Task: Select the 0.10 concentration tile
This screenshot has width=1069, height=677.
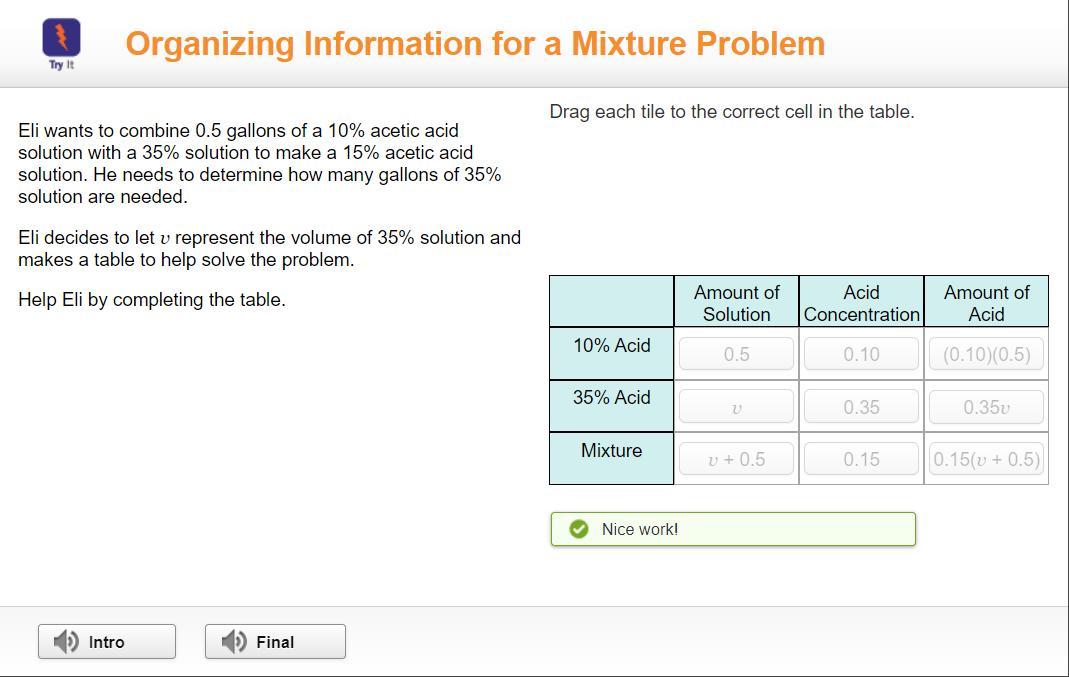Action: (861, 354)
